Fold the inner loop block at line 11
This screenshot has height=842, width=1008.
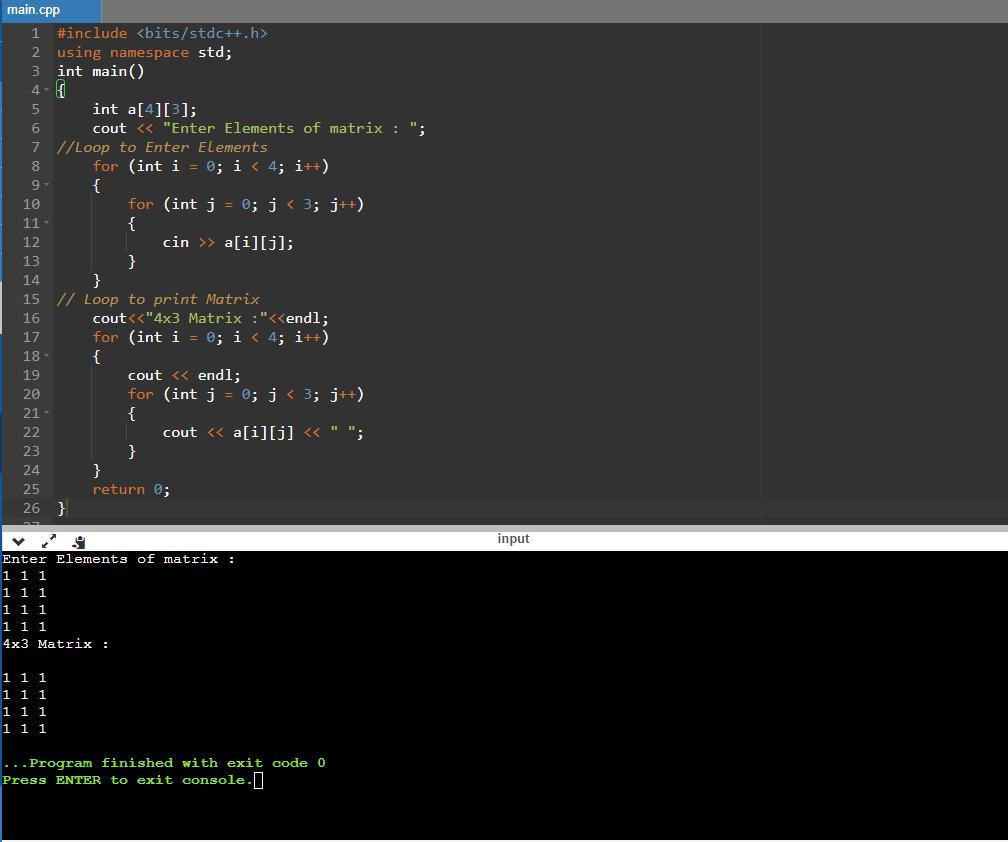(47, 223)
